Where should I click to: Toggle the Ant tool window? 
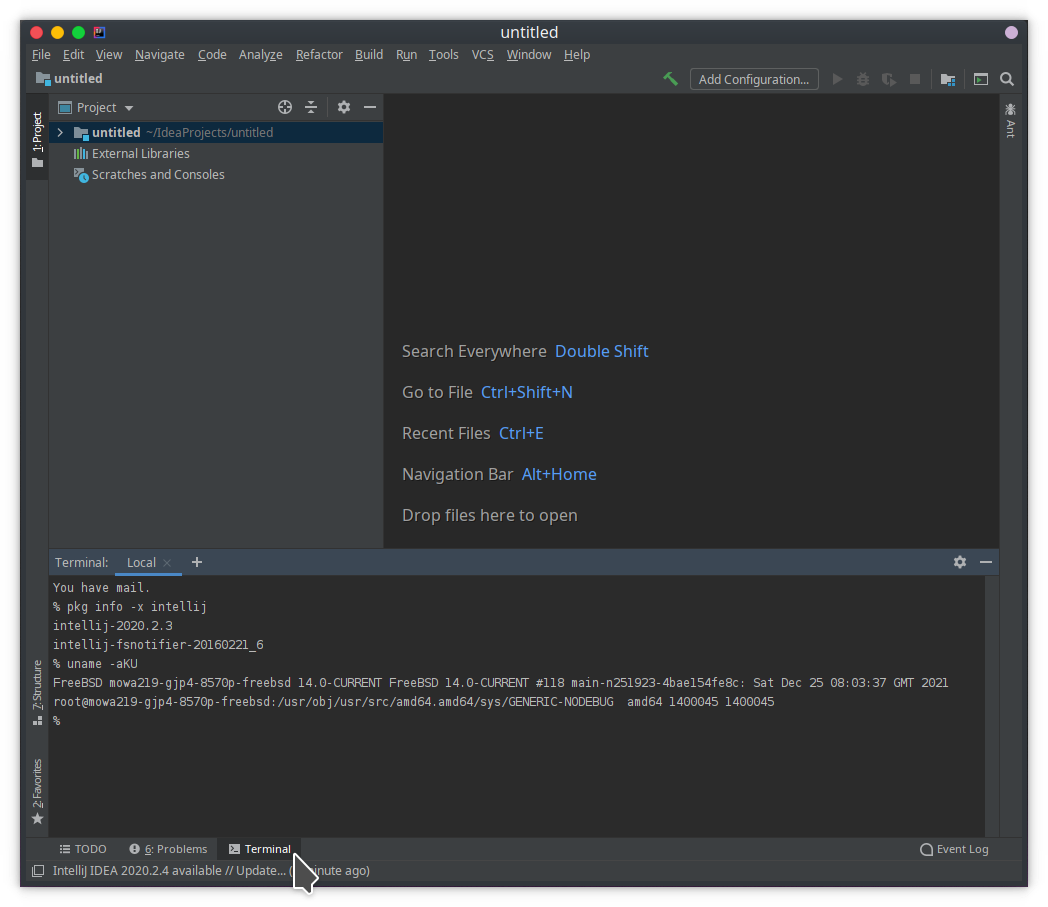[x=1010, y=120]
